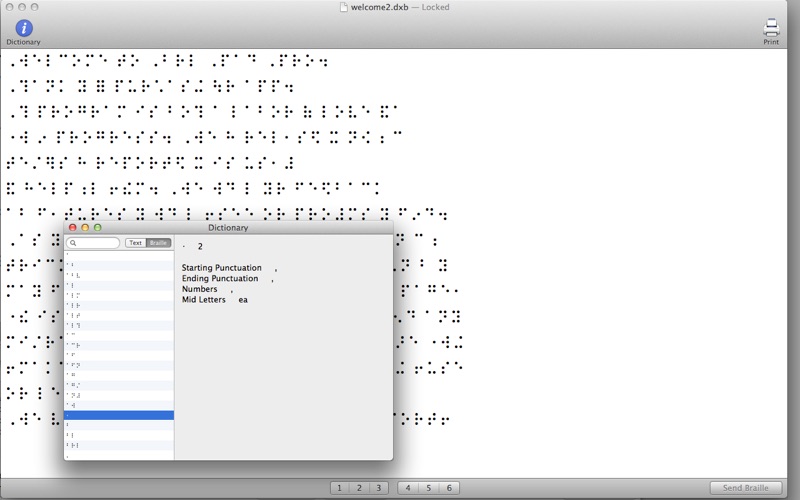Click the Dictionary window title bar

click(x=228, y=228)
